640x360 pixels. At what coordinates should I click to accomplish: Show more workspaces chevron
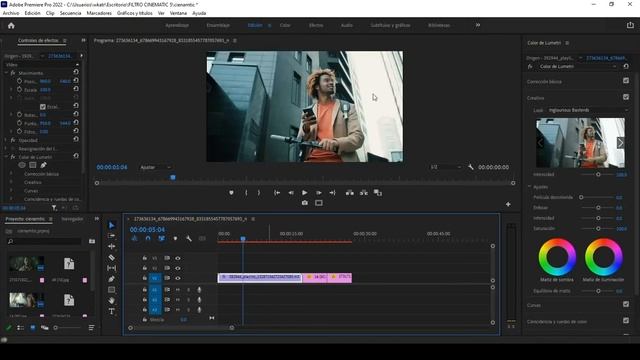[478, 25]
